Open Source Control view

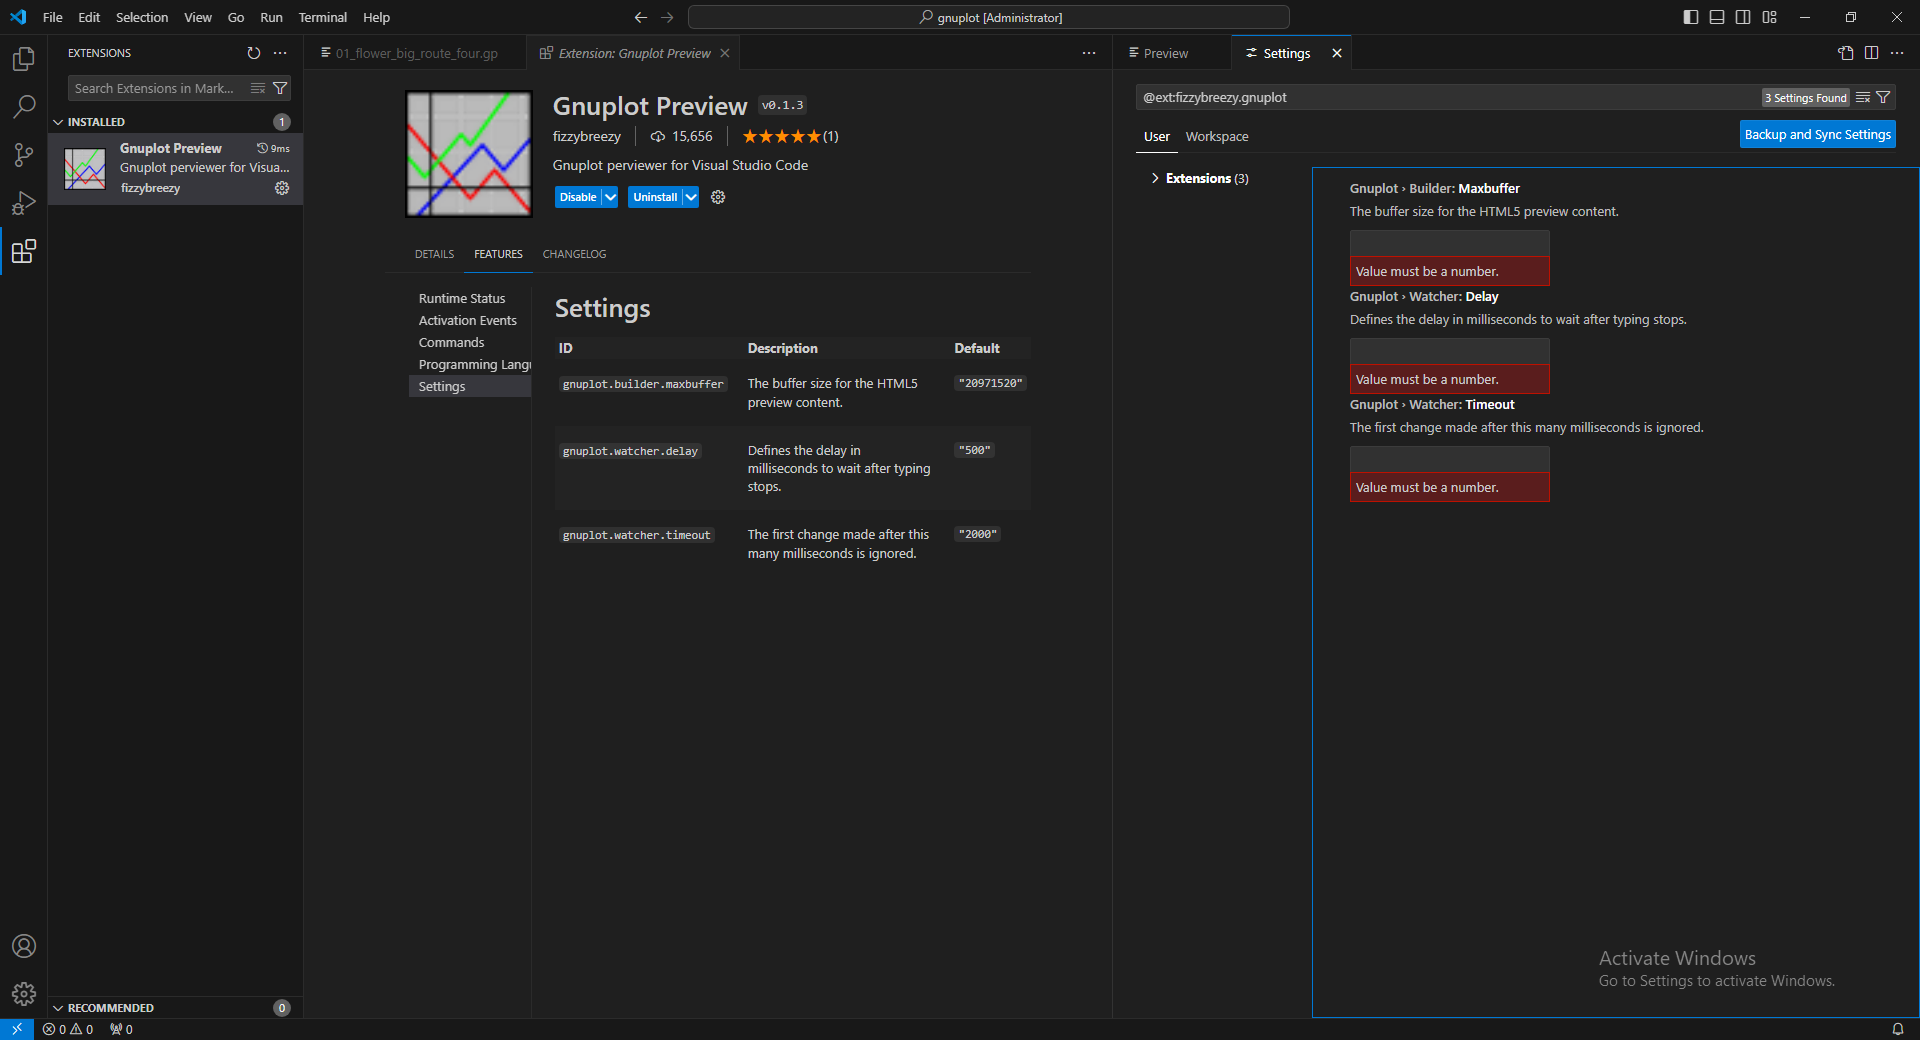pyautogui.click(x=24, y=155)
